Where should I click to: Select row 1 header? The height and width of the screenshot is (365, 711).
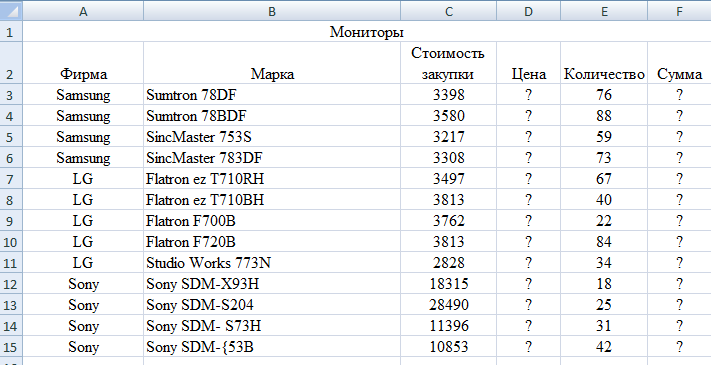[11, 32]
